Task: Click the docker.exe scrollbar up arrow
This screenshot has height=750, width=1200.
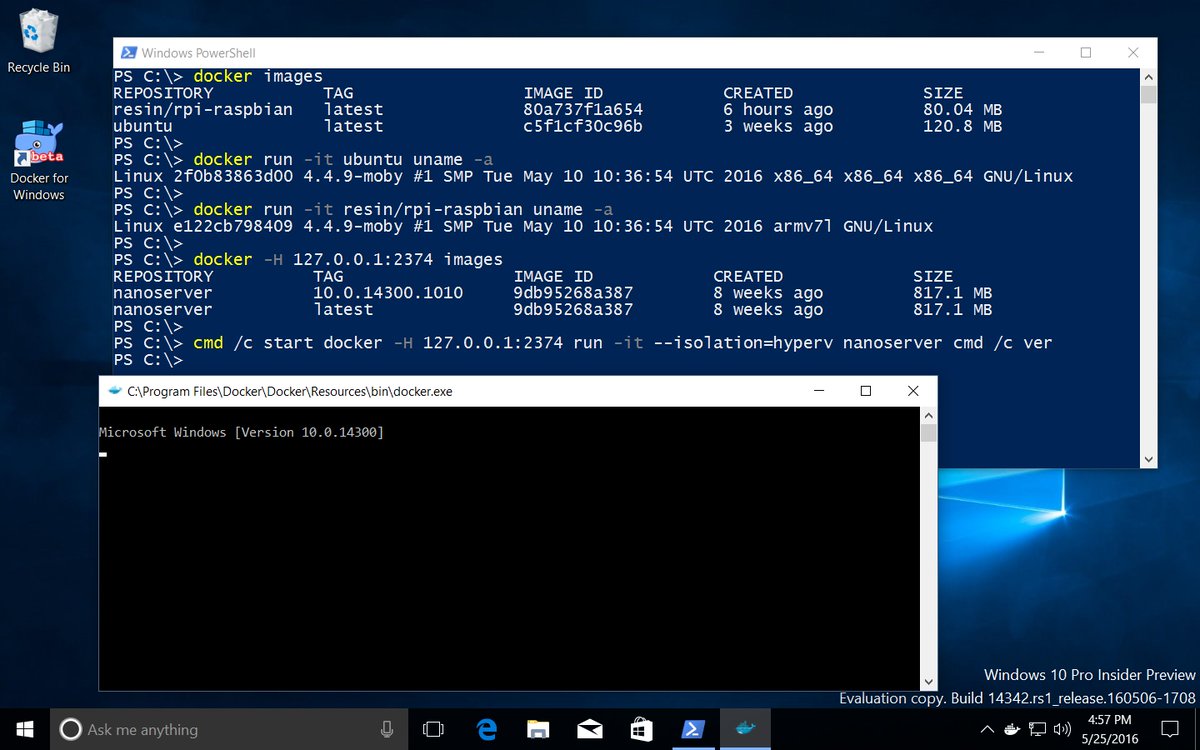Action: pos(929,415)
